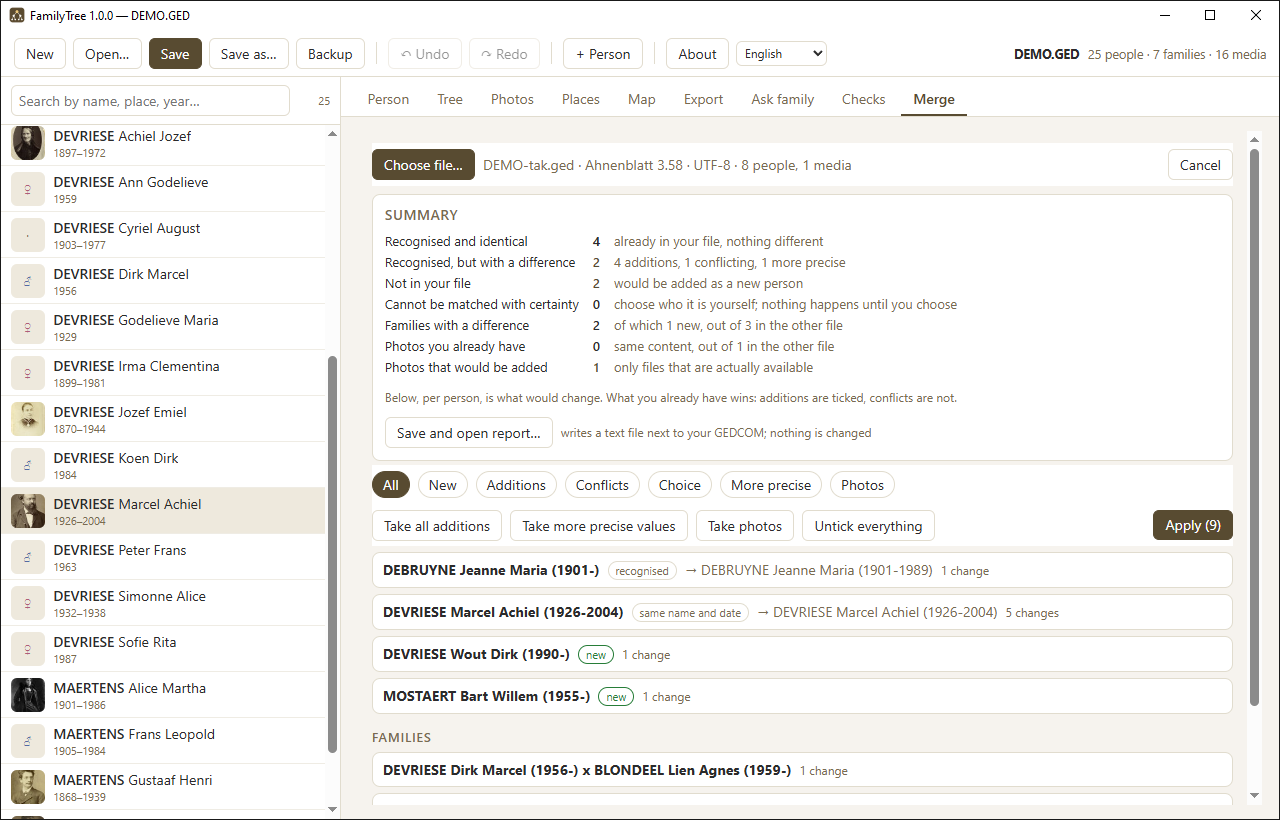Click Save and open report button
This screenshot has width=1280, height=820.
tap(469, 433)
